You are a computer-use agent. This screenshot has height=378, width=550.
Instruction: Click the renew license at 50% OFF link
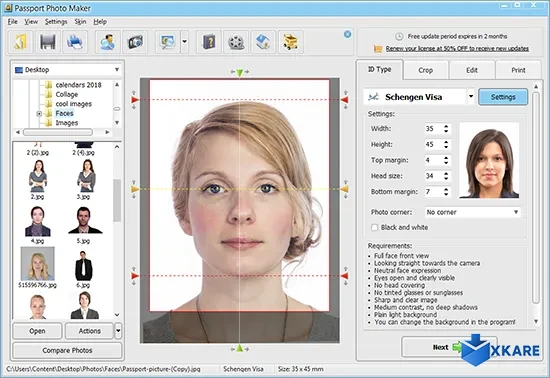click(x=457, y=48)
